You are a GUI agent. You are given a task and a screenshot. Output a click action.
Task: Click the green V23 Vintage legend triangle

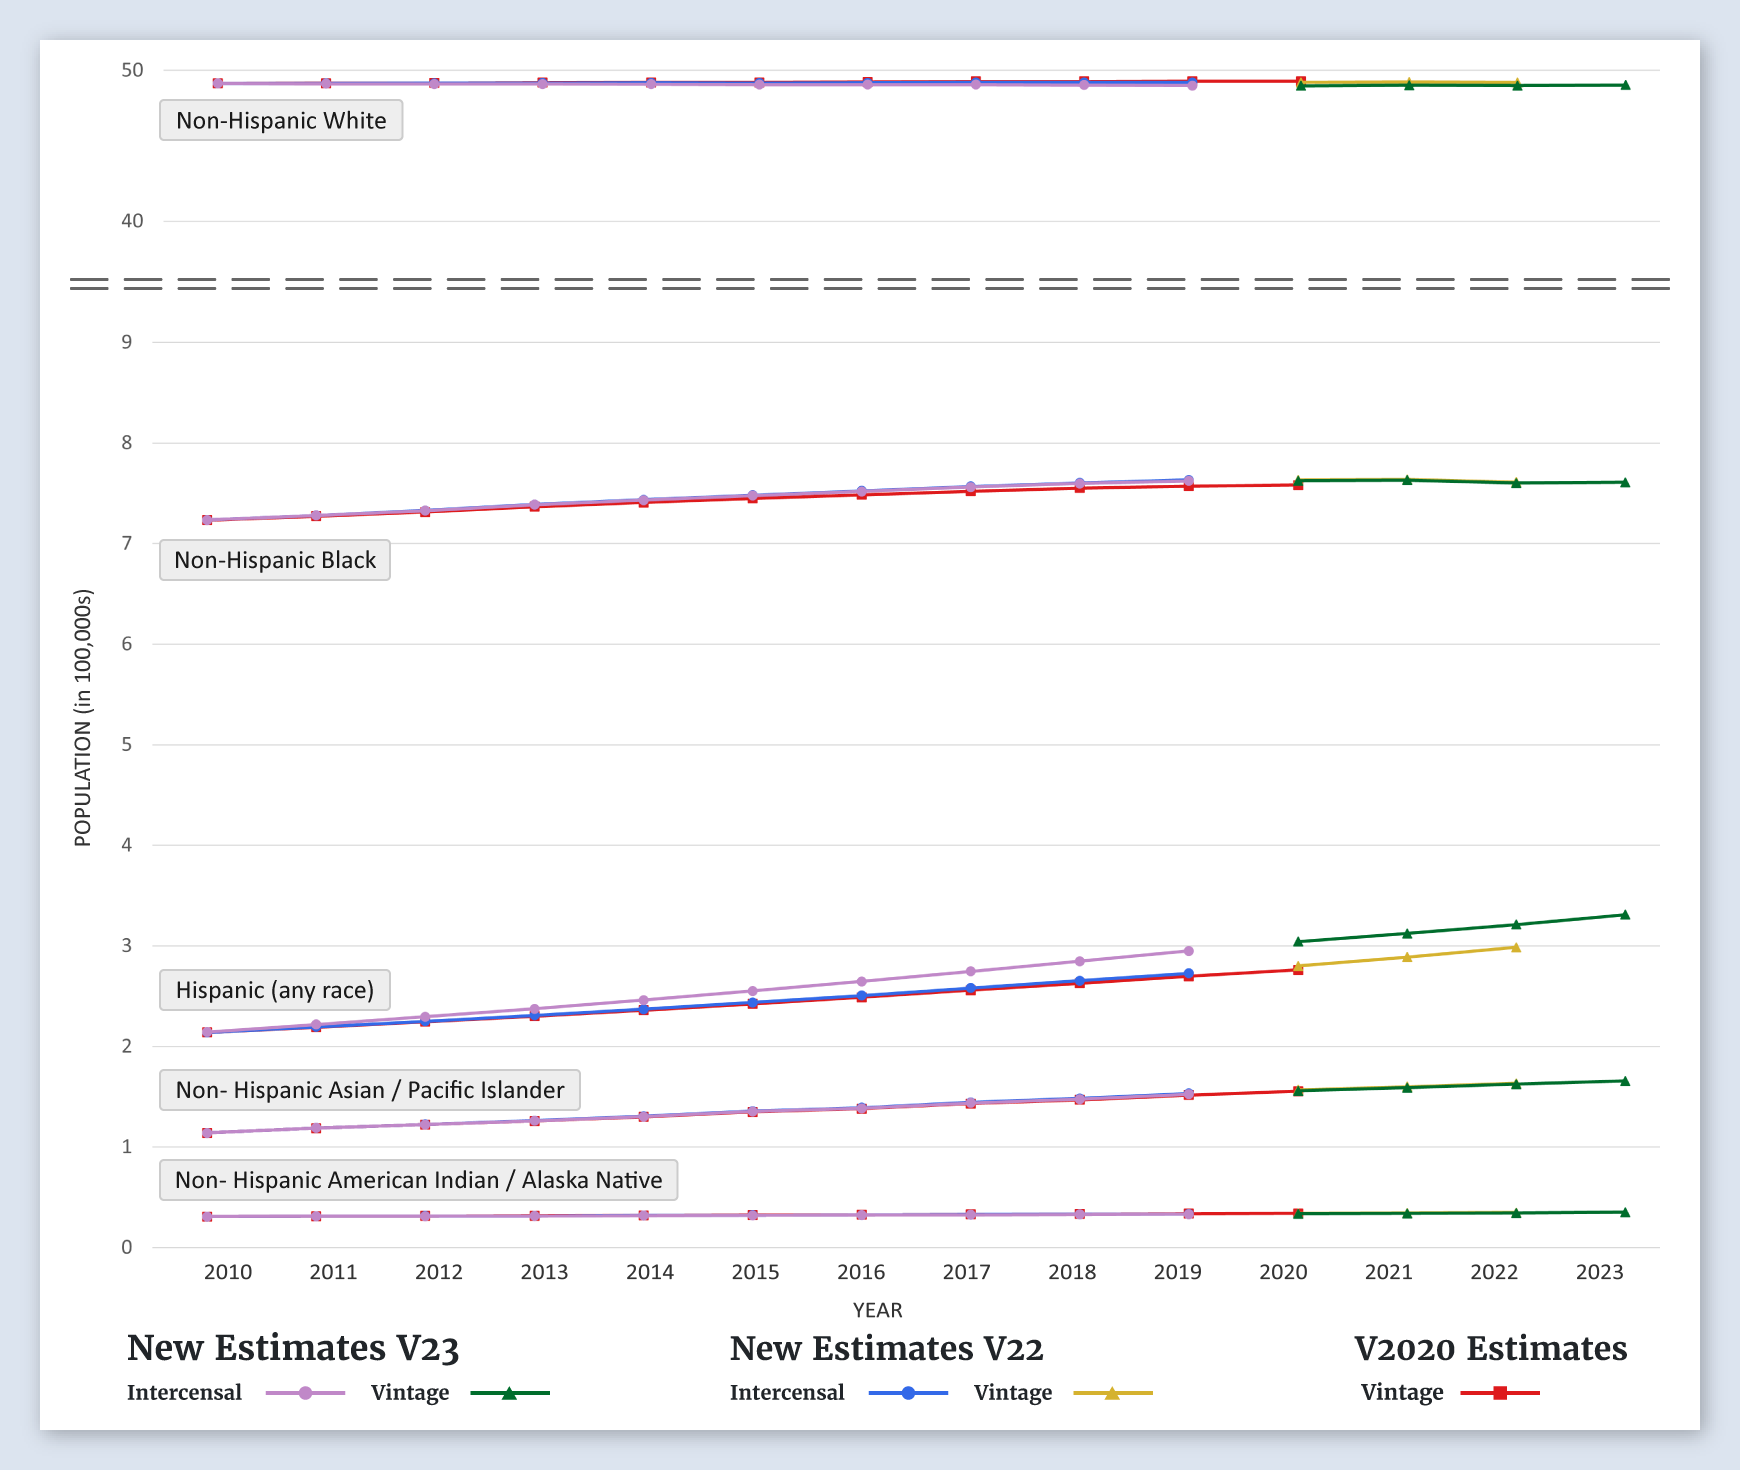509,1393
